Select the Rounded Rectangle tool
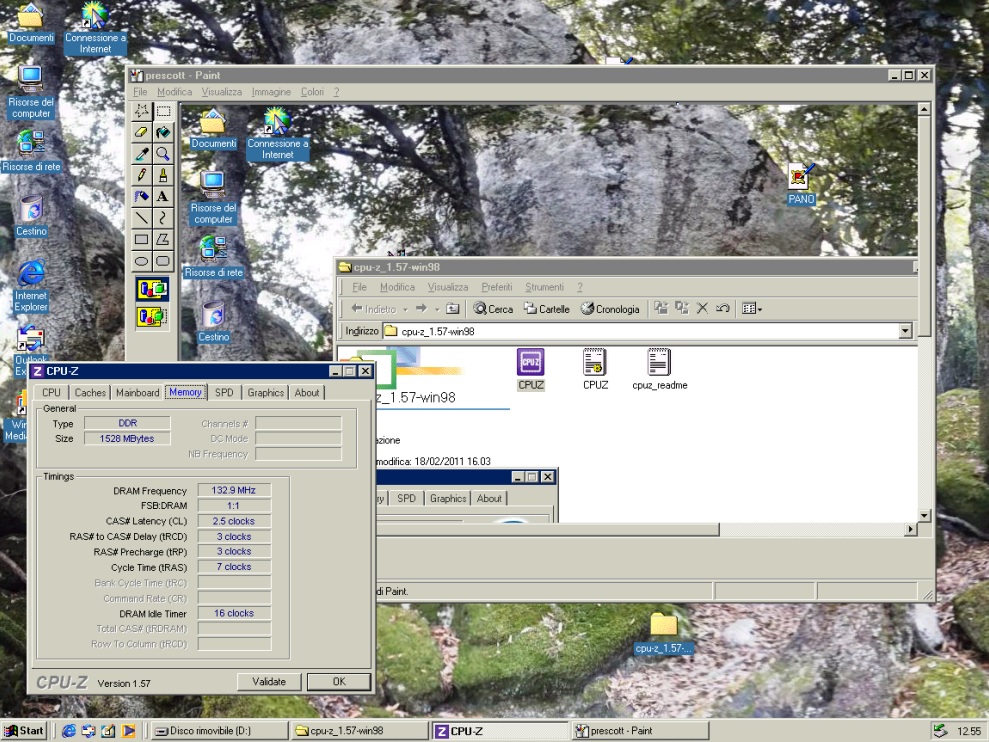This screenshot has height=742, width=989. [x=163, y=261]
